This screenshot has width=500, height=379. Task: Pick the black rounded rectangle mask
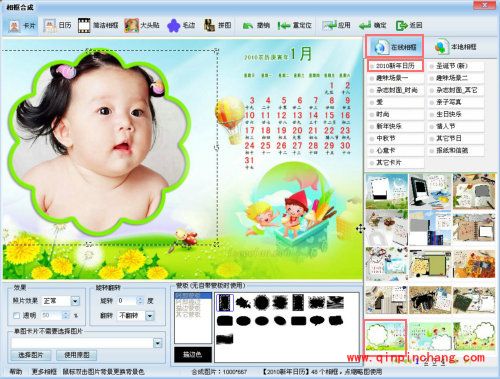tap(224, 321)
